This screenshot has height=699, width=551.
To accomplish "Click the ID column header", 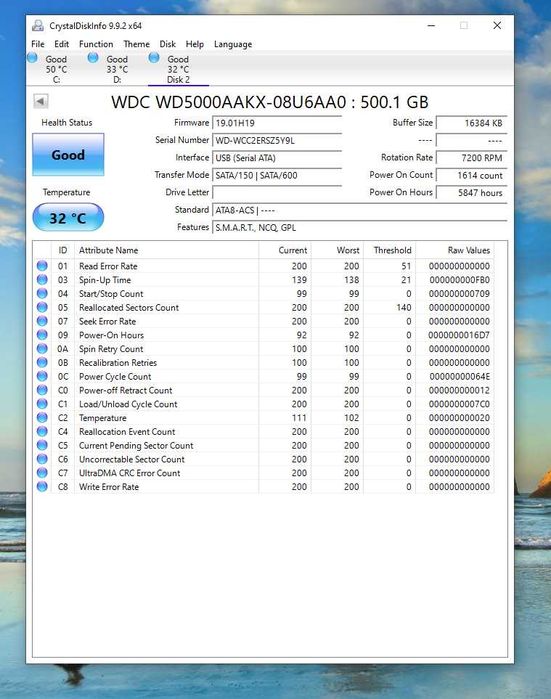I will [x=63, y=250].
